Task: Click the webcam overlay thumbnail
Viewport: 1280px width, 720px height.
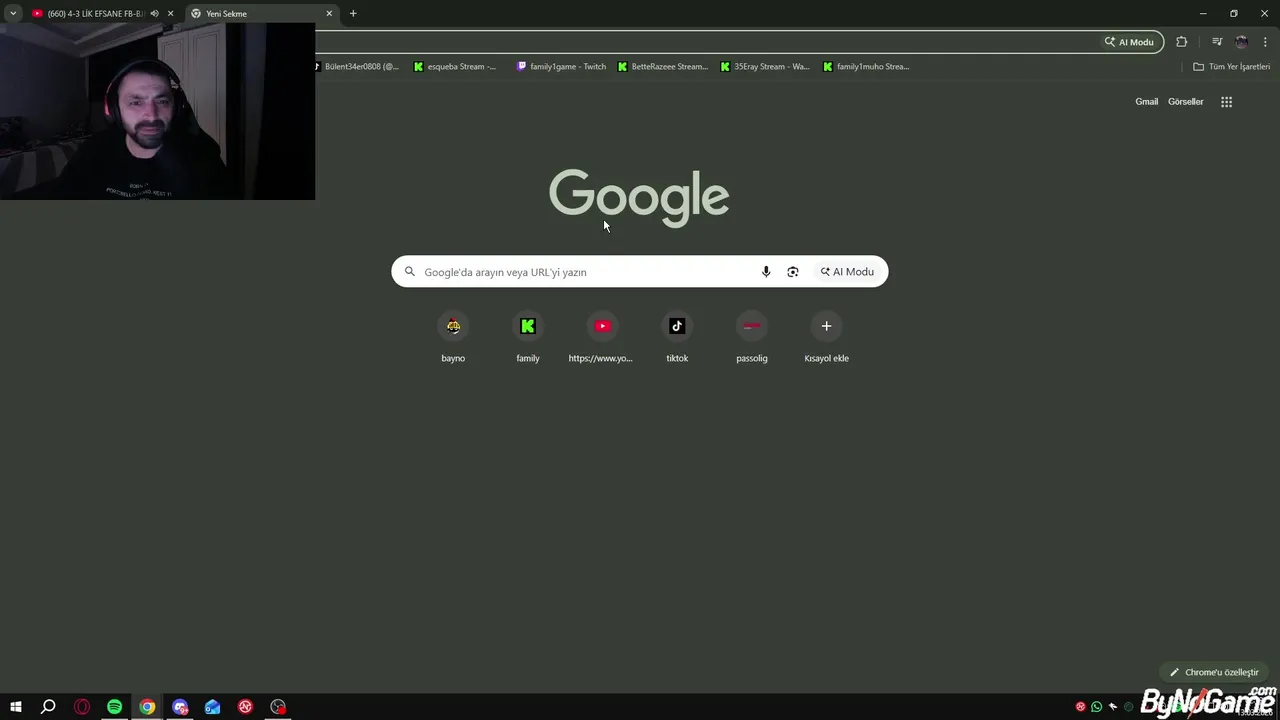Action: [x=157, y=110]
